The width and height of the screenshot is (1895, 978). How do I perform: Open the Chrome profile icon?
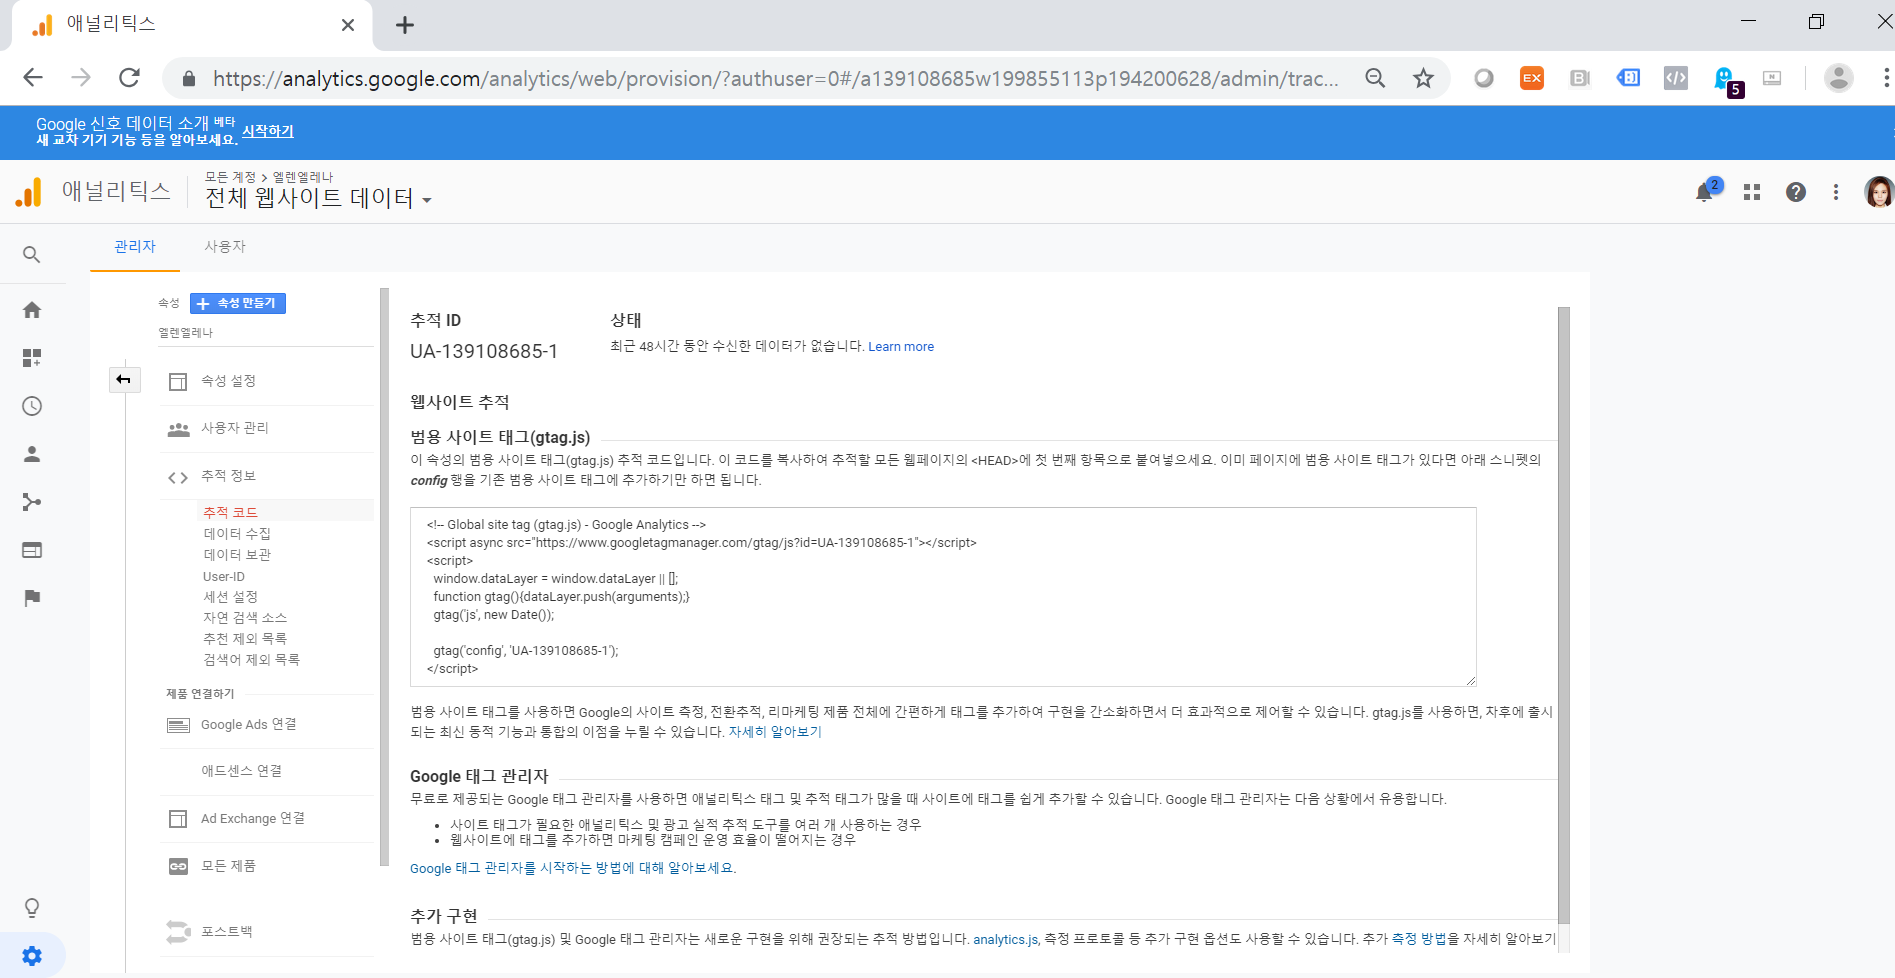[x=1839, y=78]
